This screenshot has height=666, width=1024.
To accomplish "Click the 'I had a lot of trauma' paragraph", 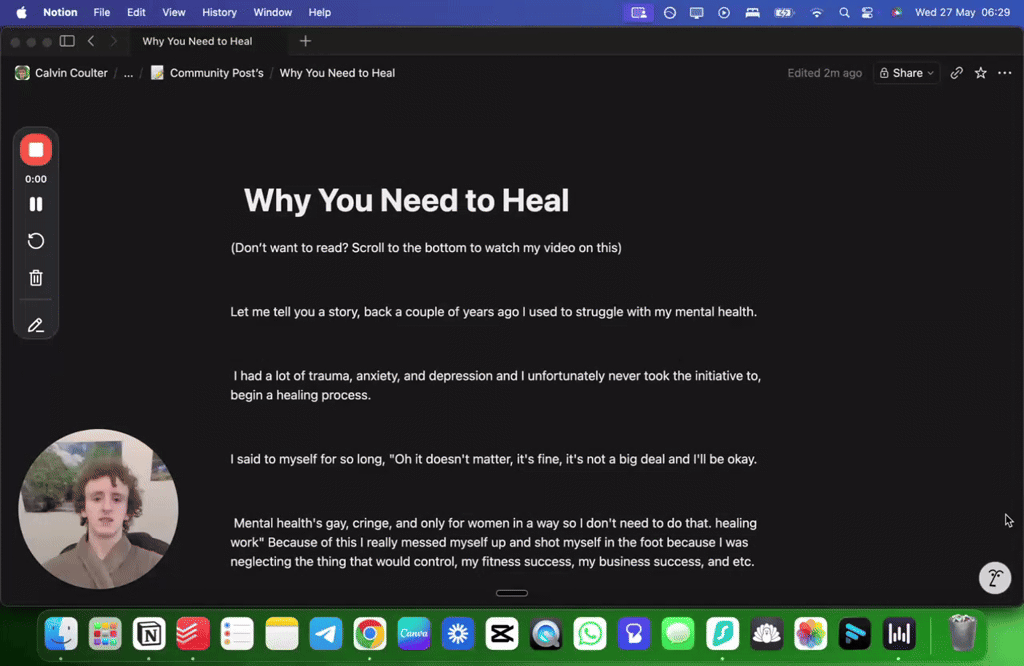I will 496,385.
